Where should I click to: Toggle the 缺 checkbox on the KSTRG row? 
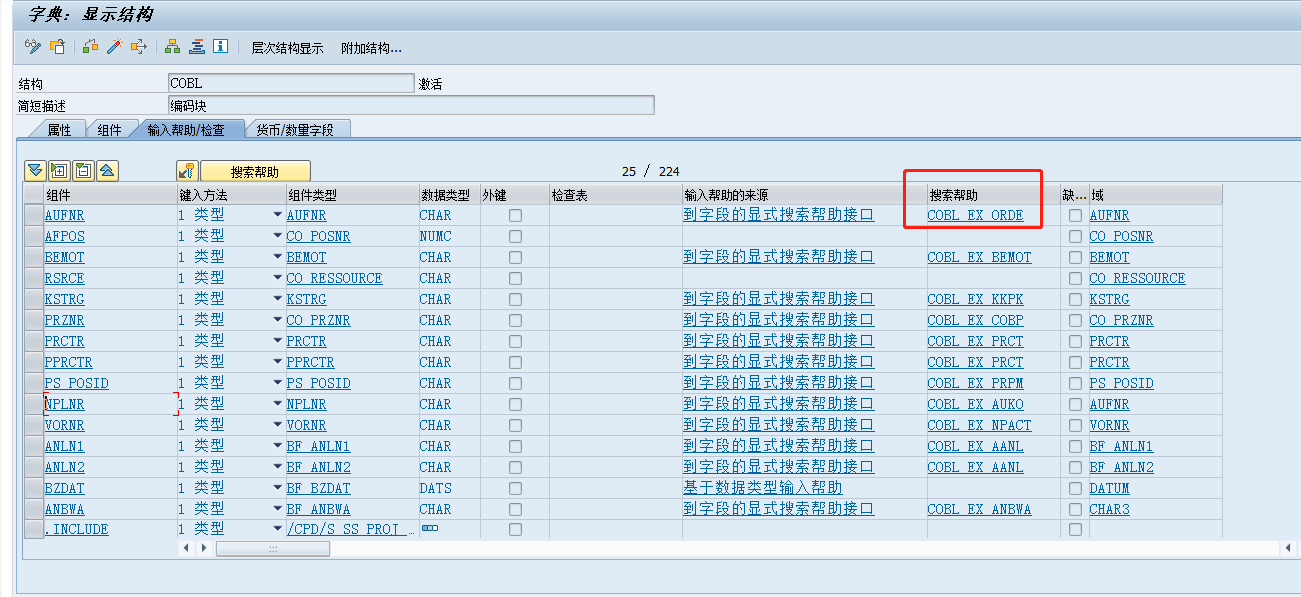1075,298
